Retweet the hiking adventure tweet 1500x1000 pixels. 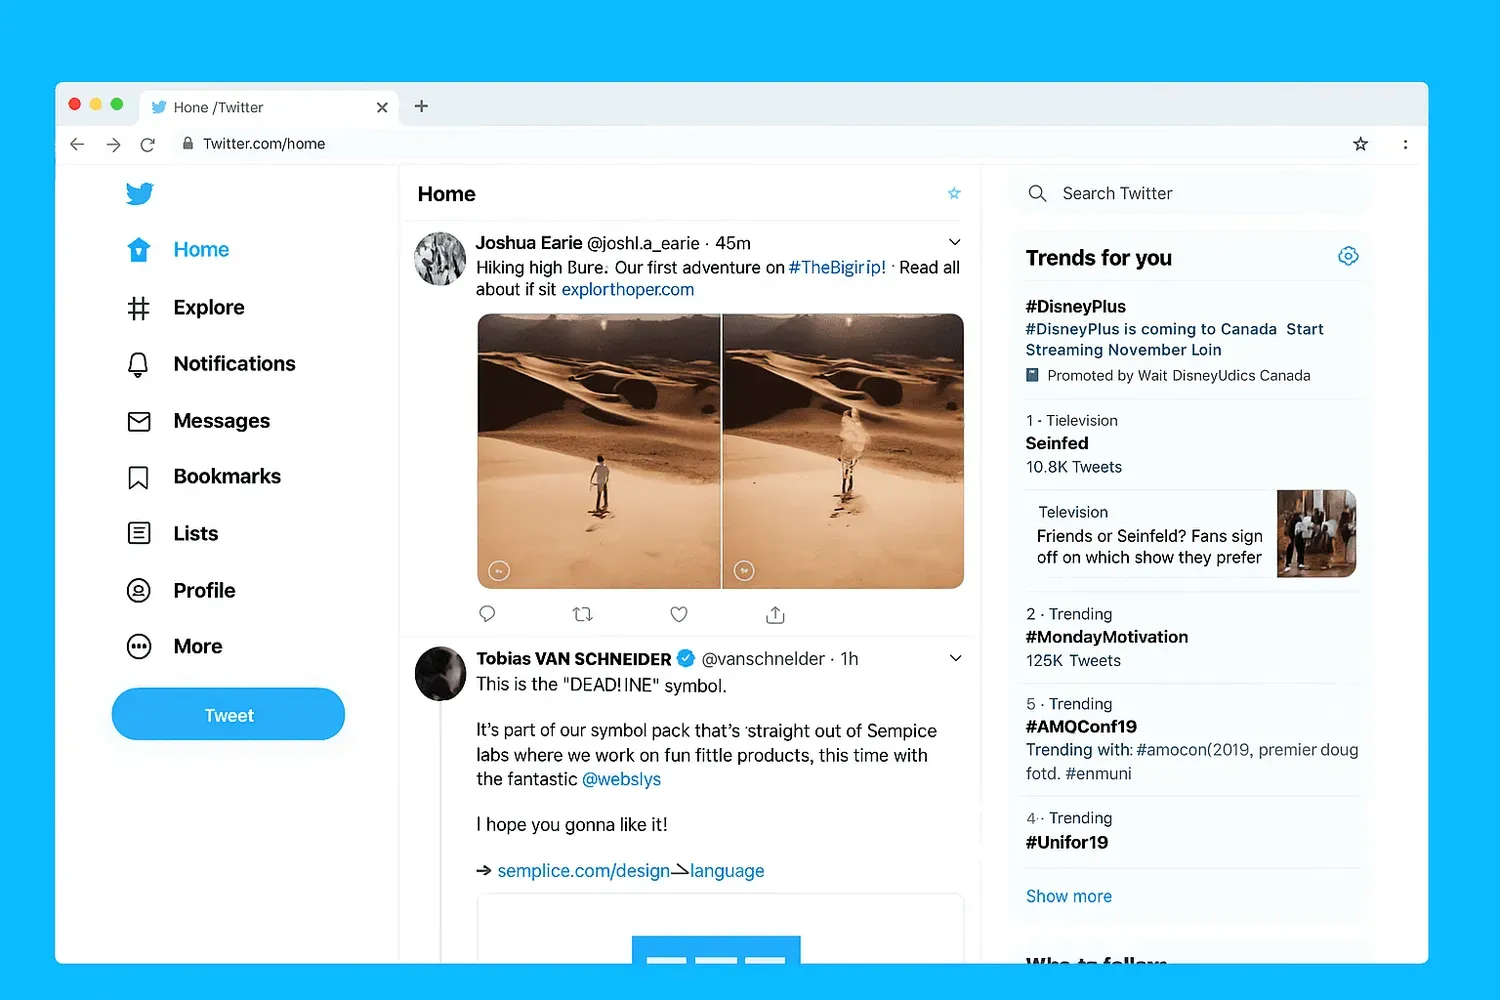(582, 613)
